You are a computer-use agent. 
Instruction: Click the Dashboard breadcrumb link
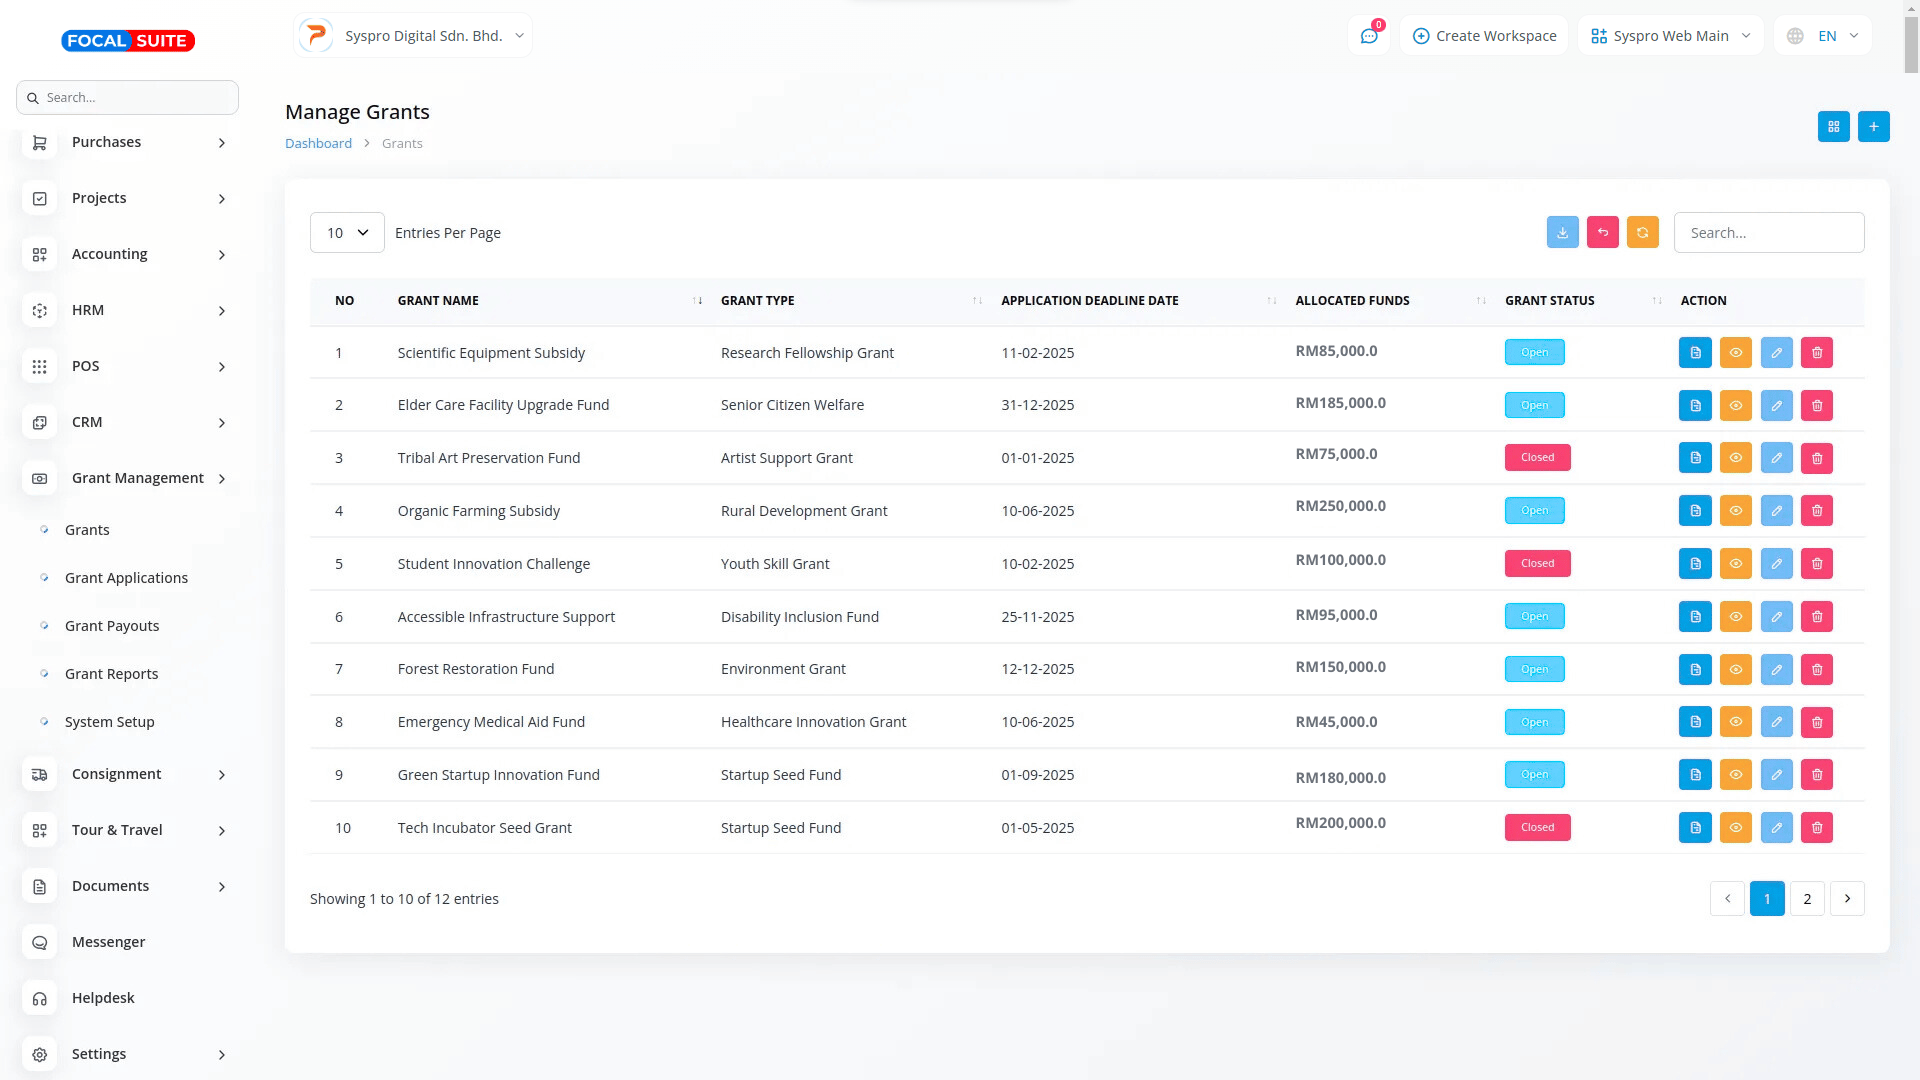318,144
